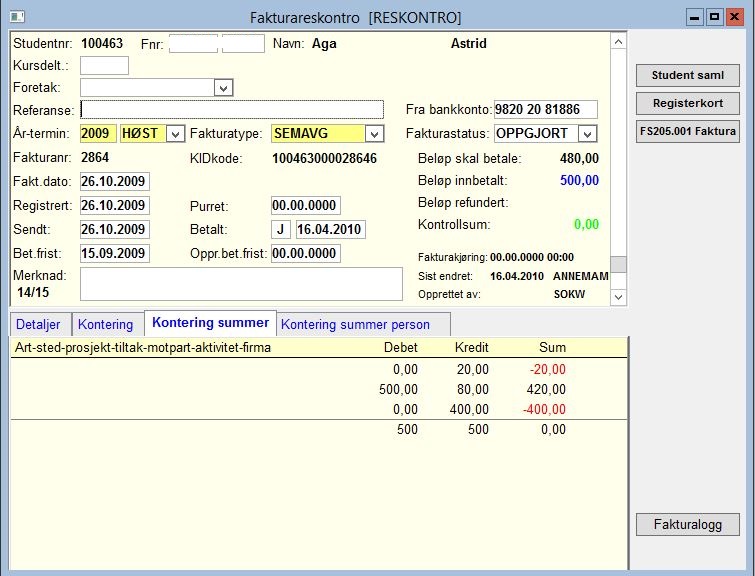Click the Art-sted-prosjekt column header
Viewport: 755px width, 576px height.
(x=143, y=348)
